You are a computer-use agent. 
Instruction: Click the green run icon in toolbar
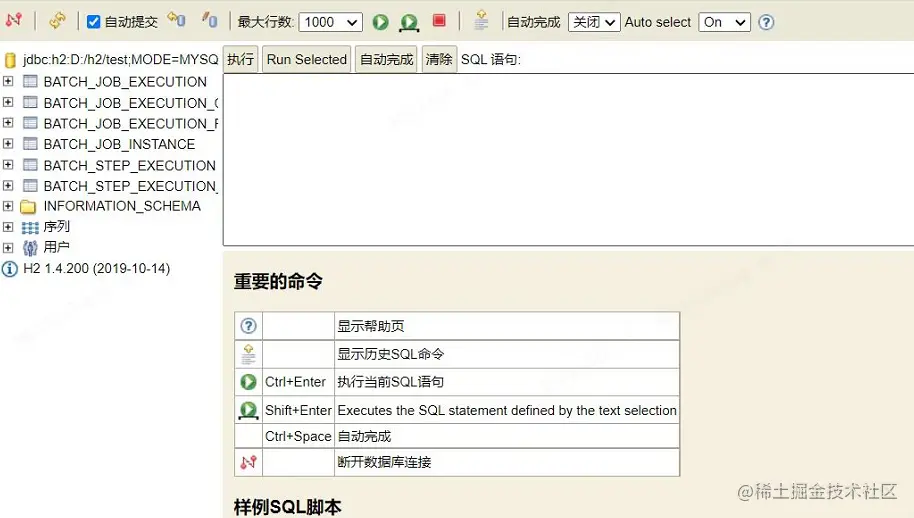(381, 22)
